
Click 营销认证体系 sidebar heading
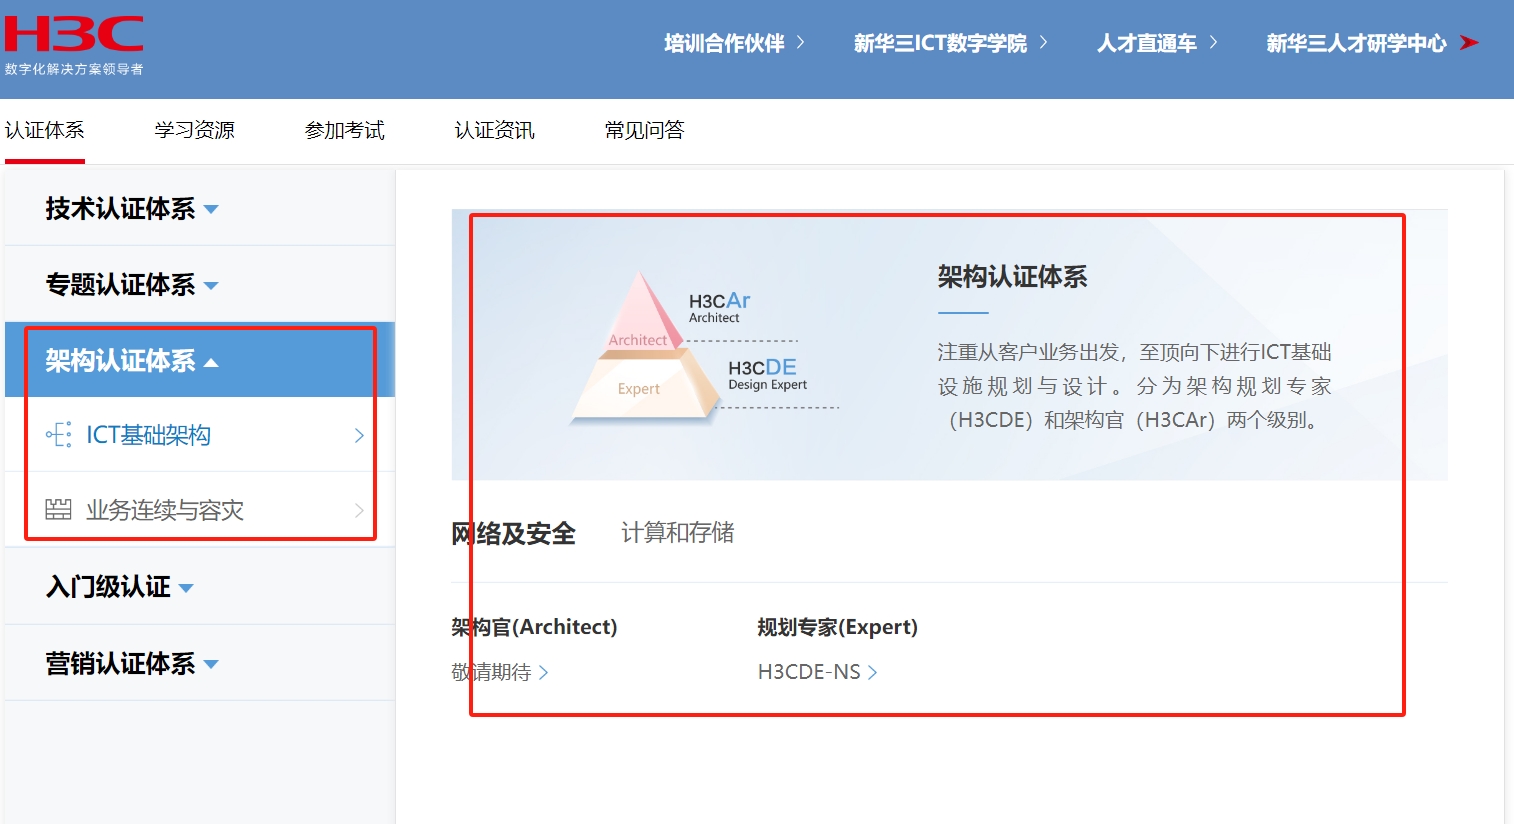point(120,663)
